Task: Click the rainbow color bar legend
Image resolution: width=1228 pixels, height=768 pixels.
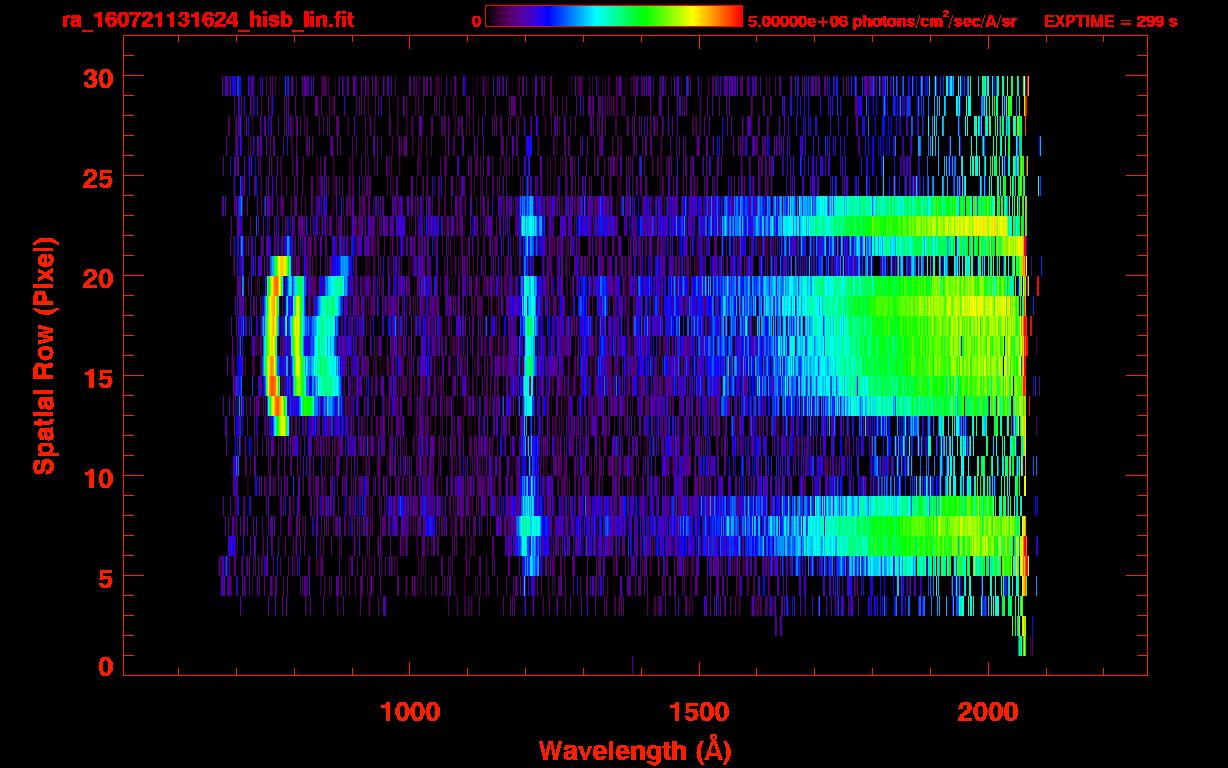Action: (614, 16)
